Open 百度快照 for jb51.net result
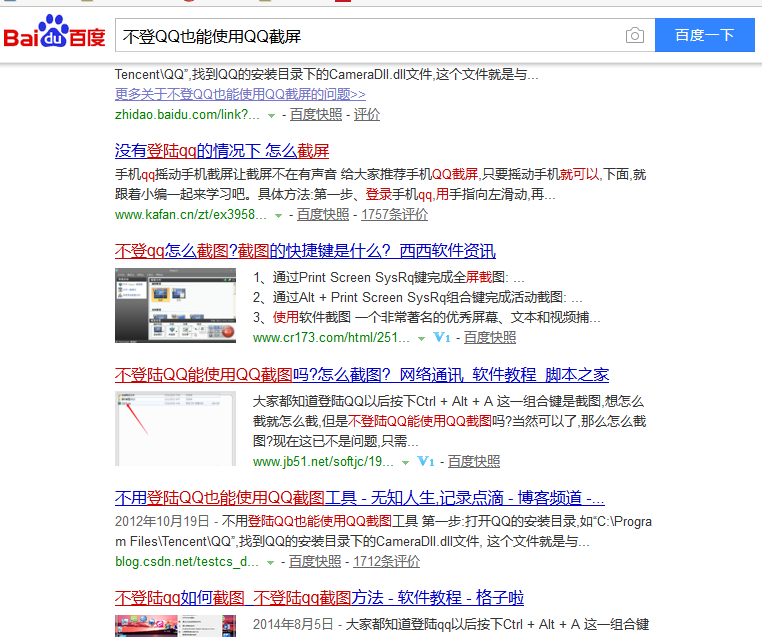 tap(474, 461)
